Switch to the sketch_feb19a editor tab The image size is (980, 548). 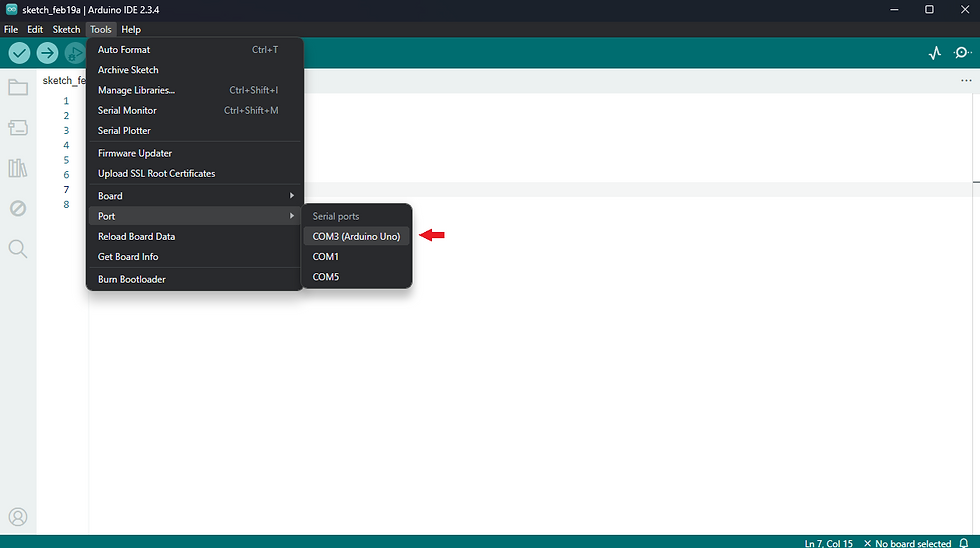pyautogui.click(x=64, y=81)
